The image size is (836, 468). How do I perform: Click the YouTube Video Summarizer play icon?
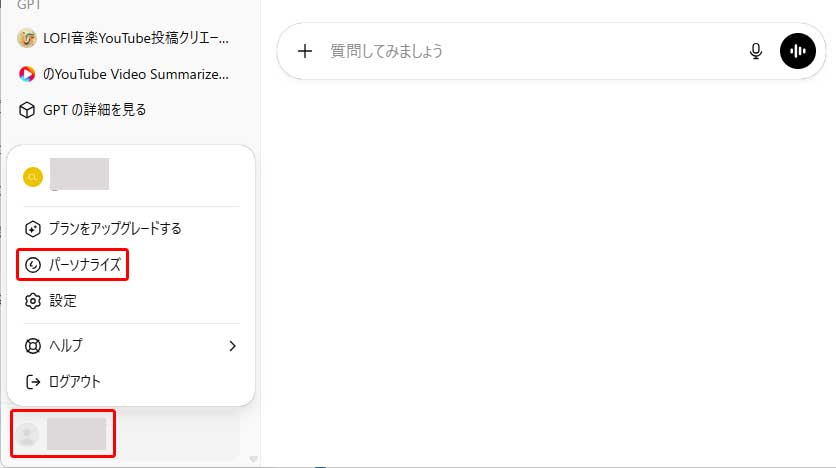27,74
